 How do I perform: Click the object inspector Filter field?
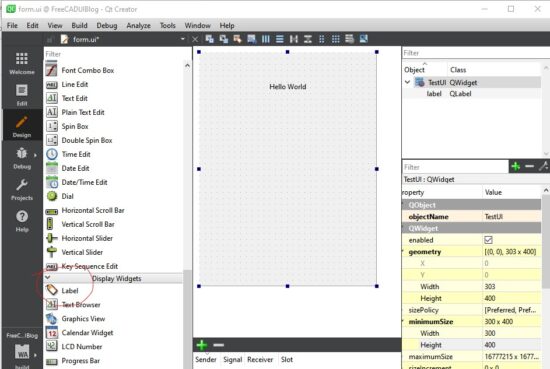click(x=476, y=53)
